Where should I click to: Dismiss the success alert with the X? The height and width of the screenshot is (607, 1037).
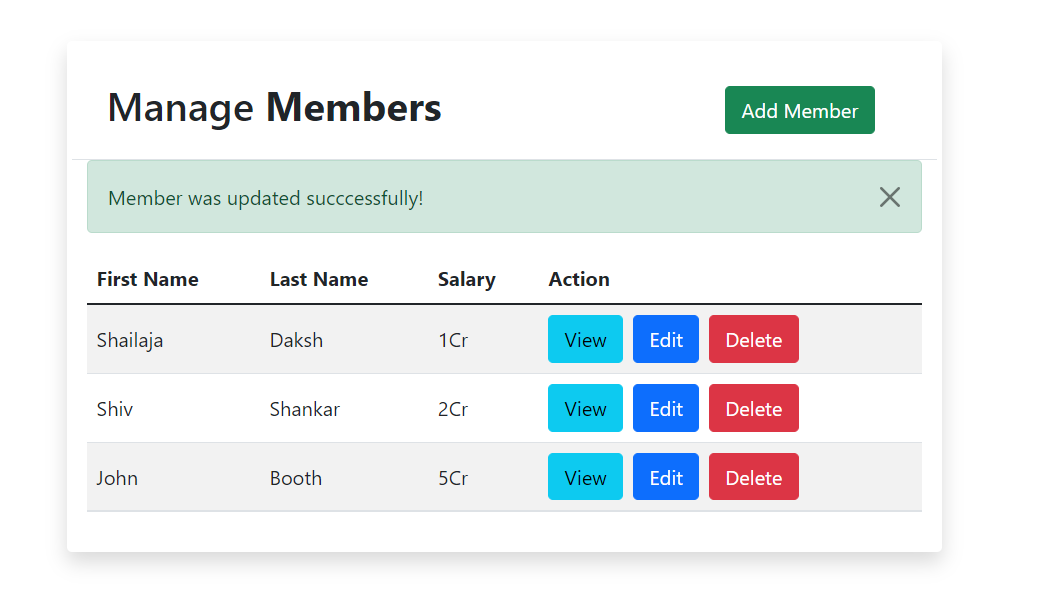pos(889,197)
